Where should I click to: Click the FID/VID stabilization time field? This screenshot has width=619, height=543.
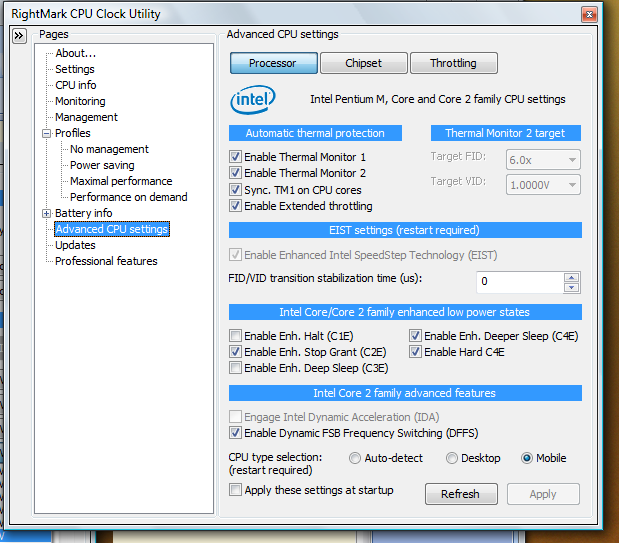pyautogui.click(x=520, y=282)
